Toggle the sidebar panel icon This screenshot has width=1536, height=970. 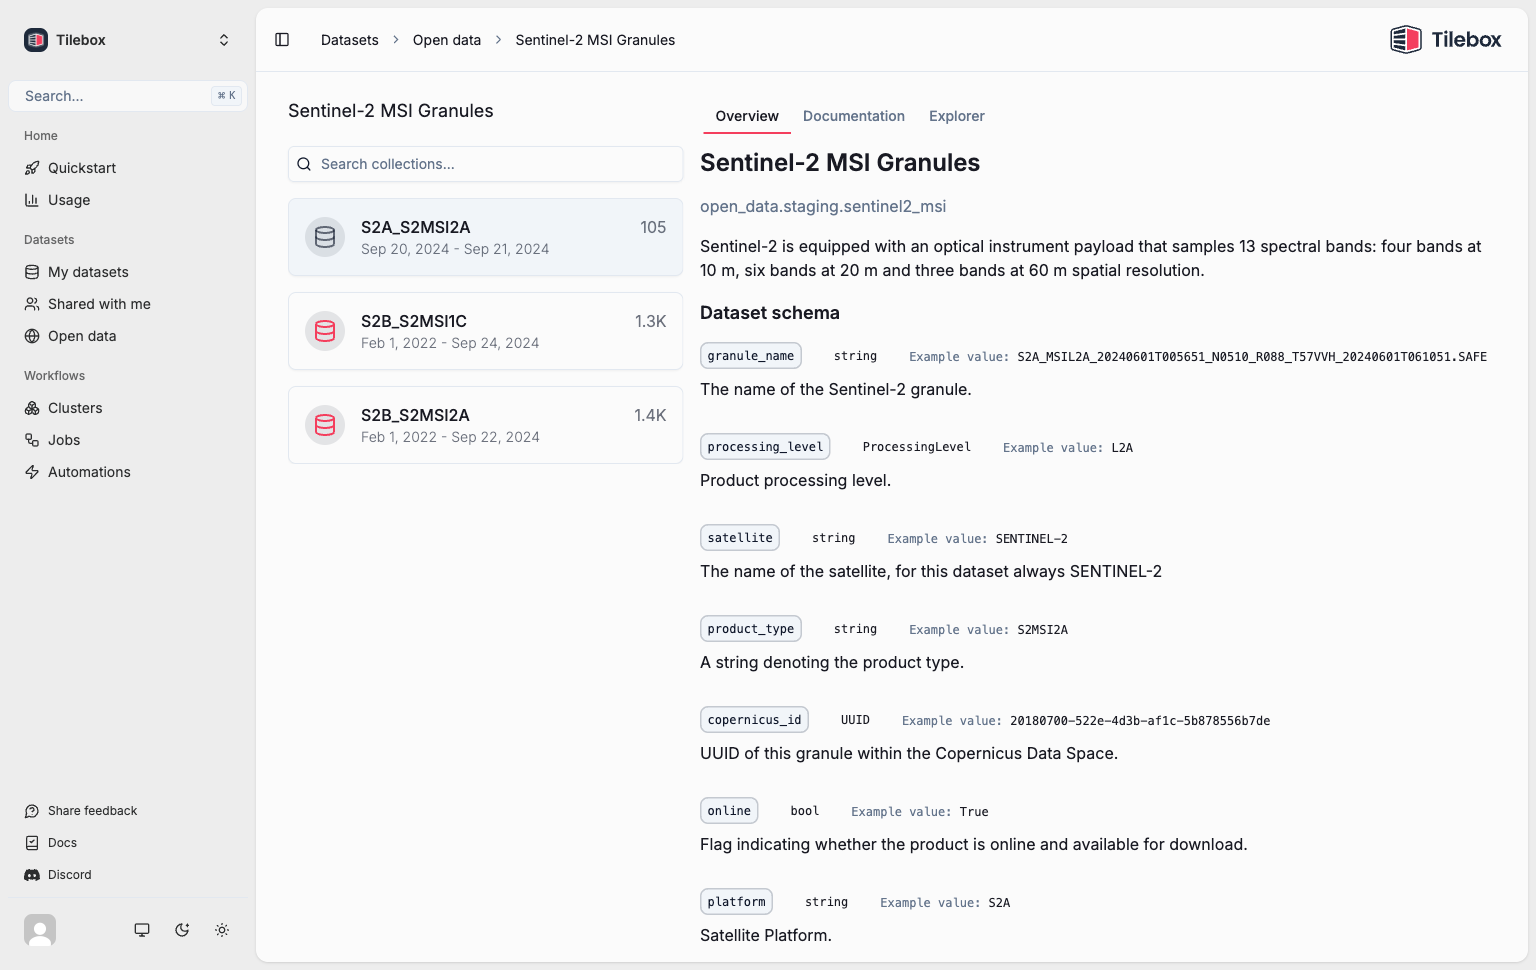[x=282, y=40]
